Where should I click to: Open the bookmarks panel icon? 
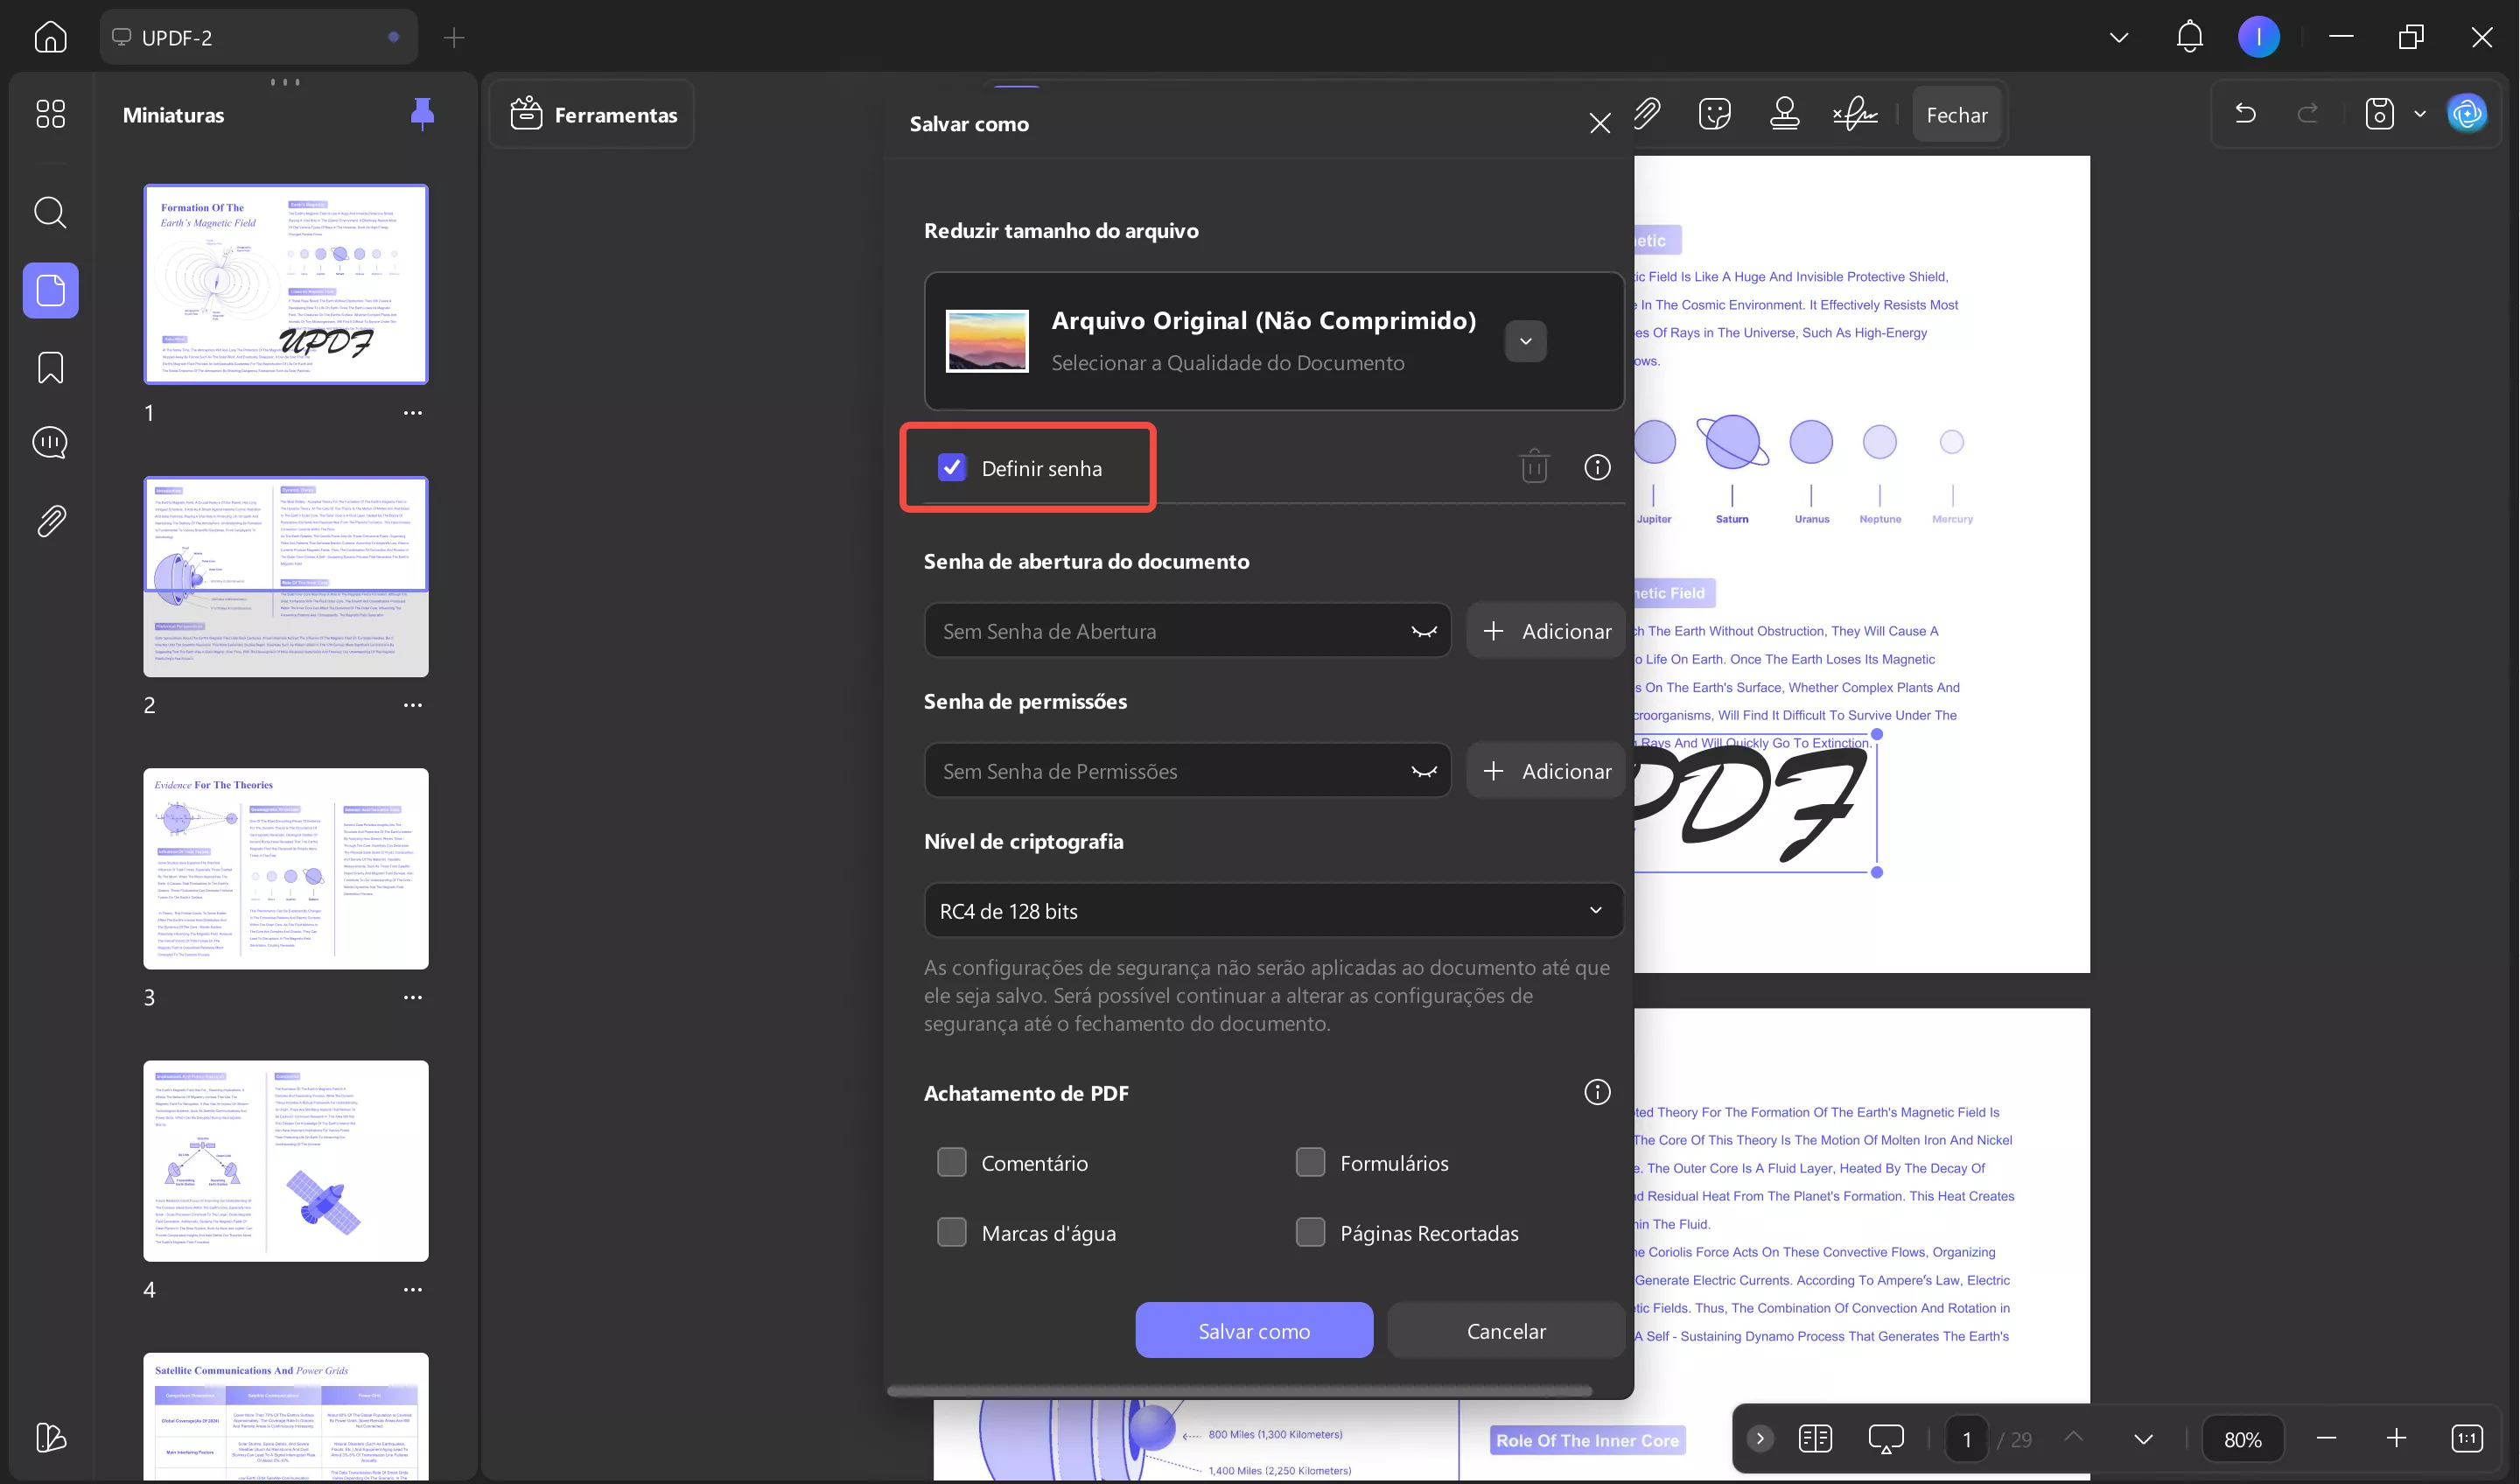coord(50,367)
